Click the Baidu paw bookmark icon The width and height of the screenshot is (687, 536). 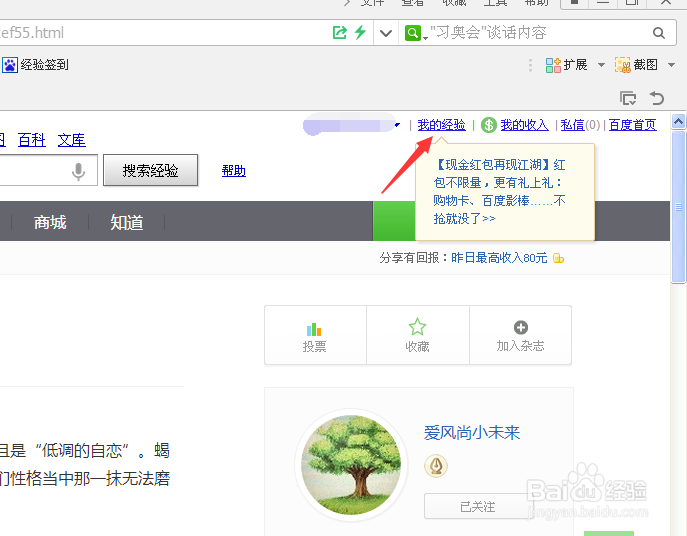click(x=10, y=65)
